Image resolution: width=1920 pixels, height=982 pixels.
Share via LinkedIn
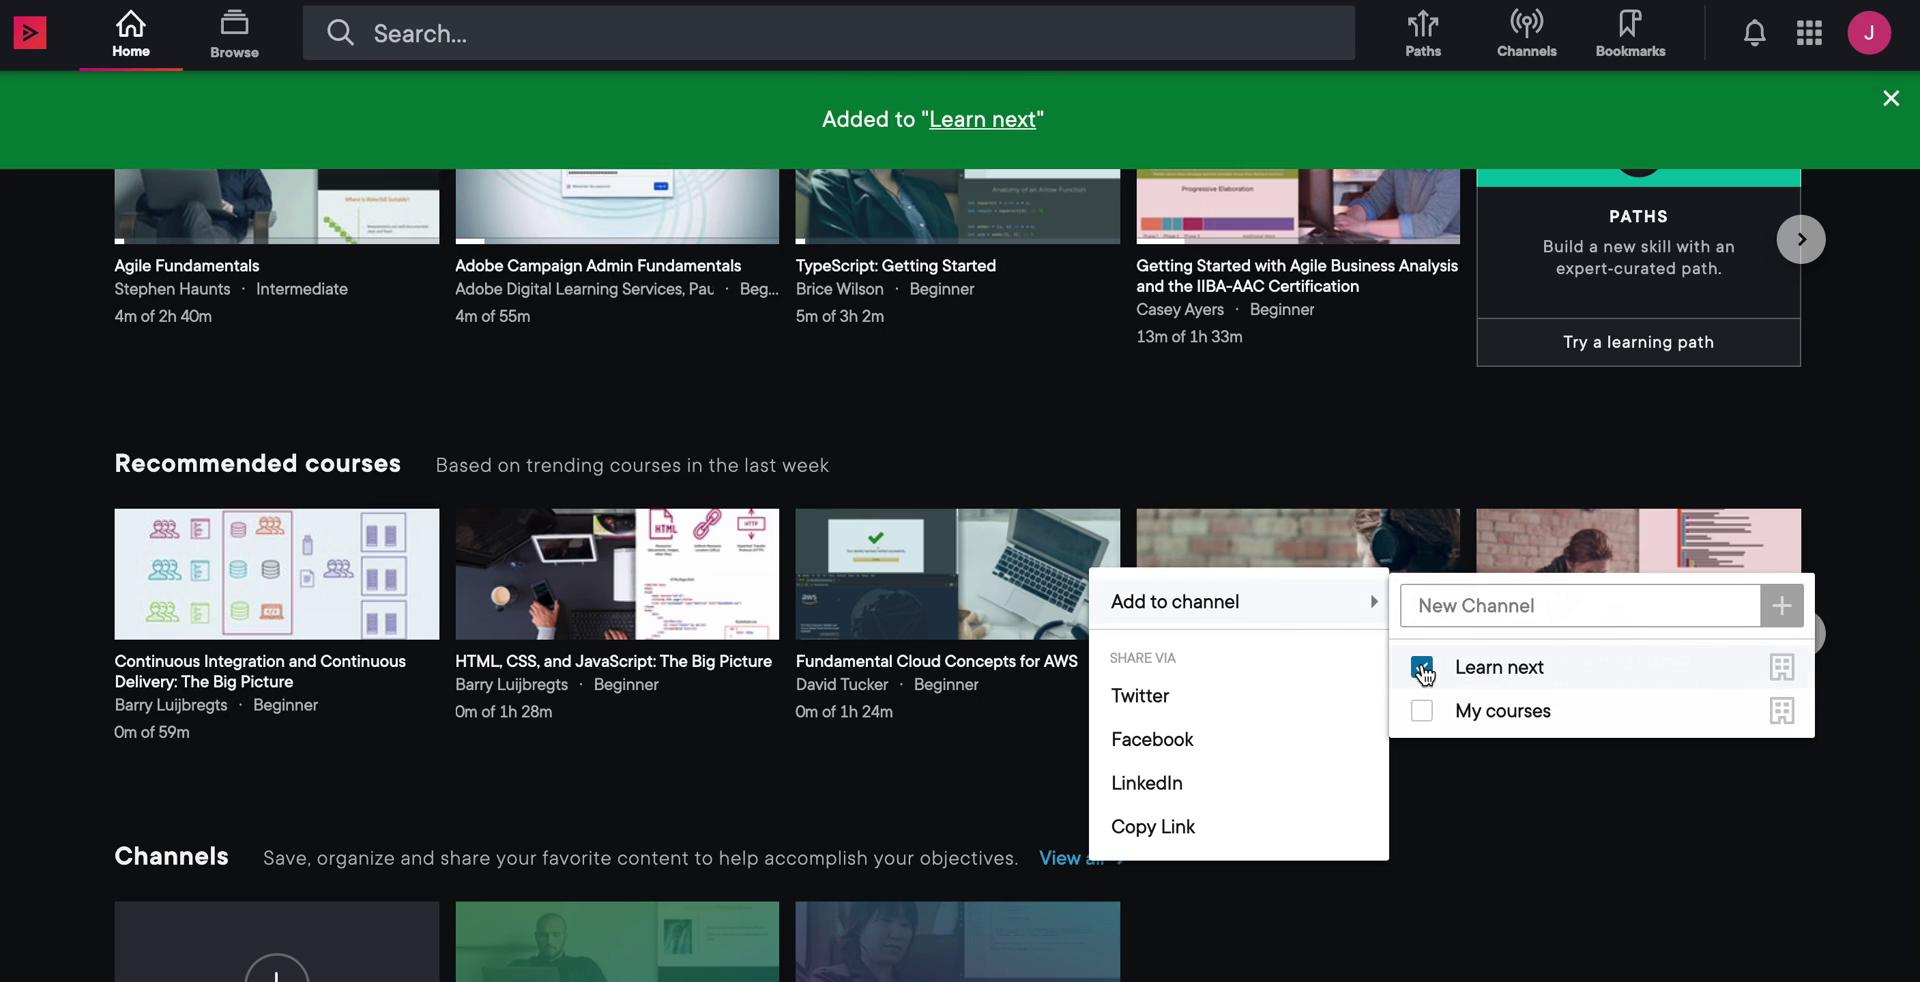point(1146,783)
